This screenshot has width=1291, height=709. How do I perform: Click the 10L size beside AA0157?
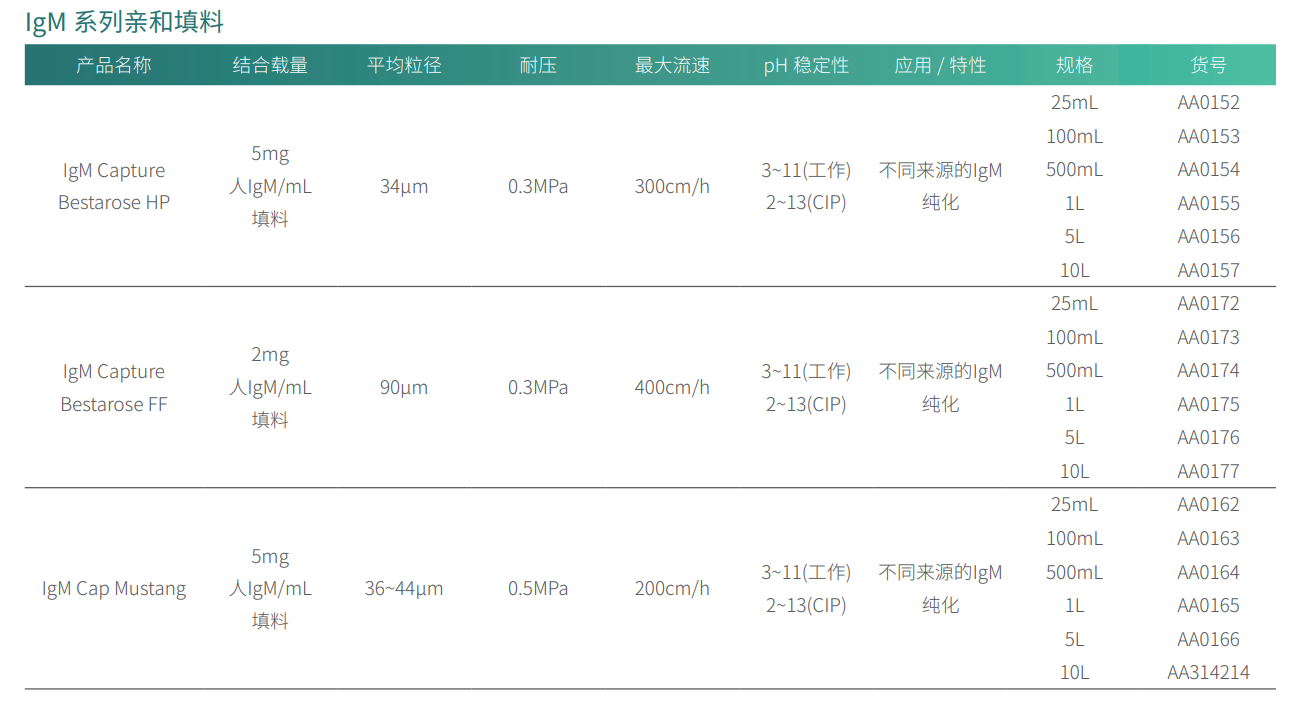tap(1074, 270)
